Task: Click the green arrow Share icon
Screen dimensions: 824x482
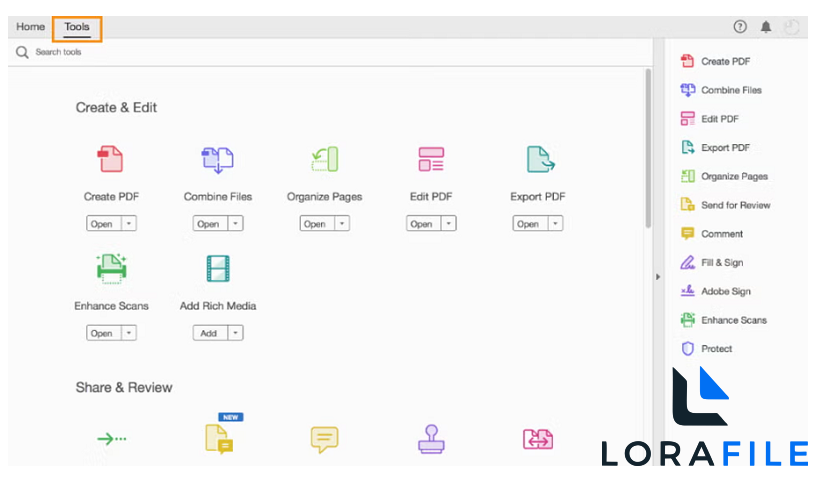Action: point(111,438)
